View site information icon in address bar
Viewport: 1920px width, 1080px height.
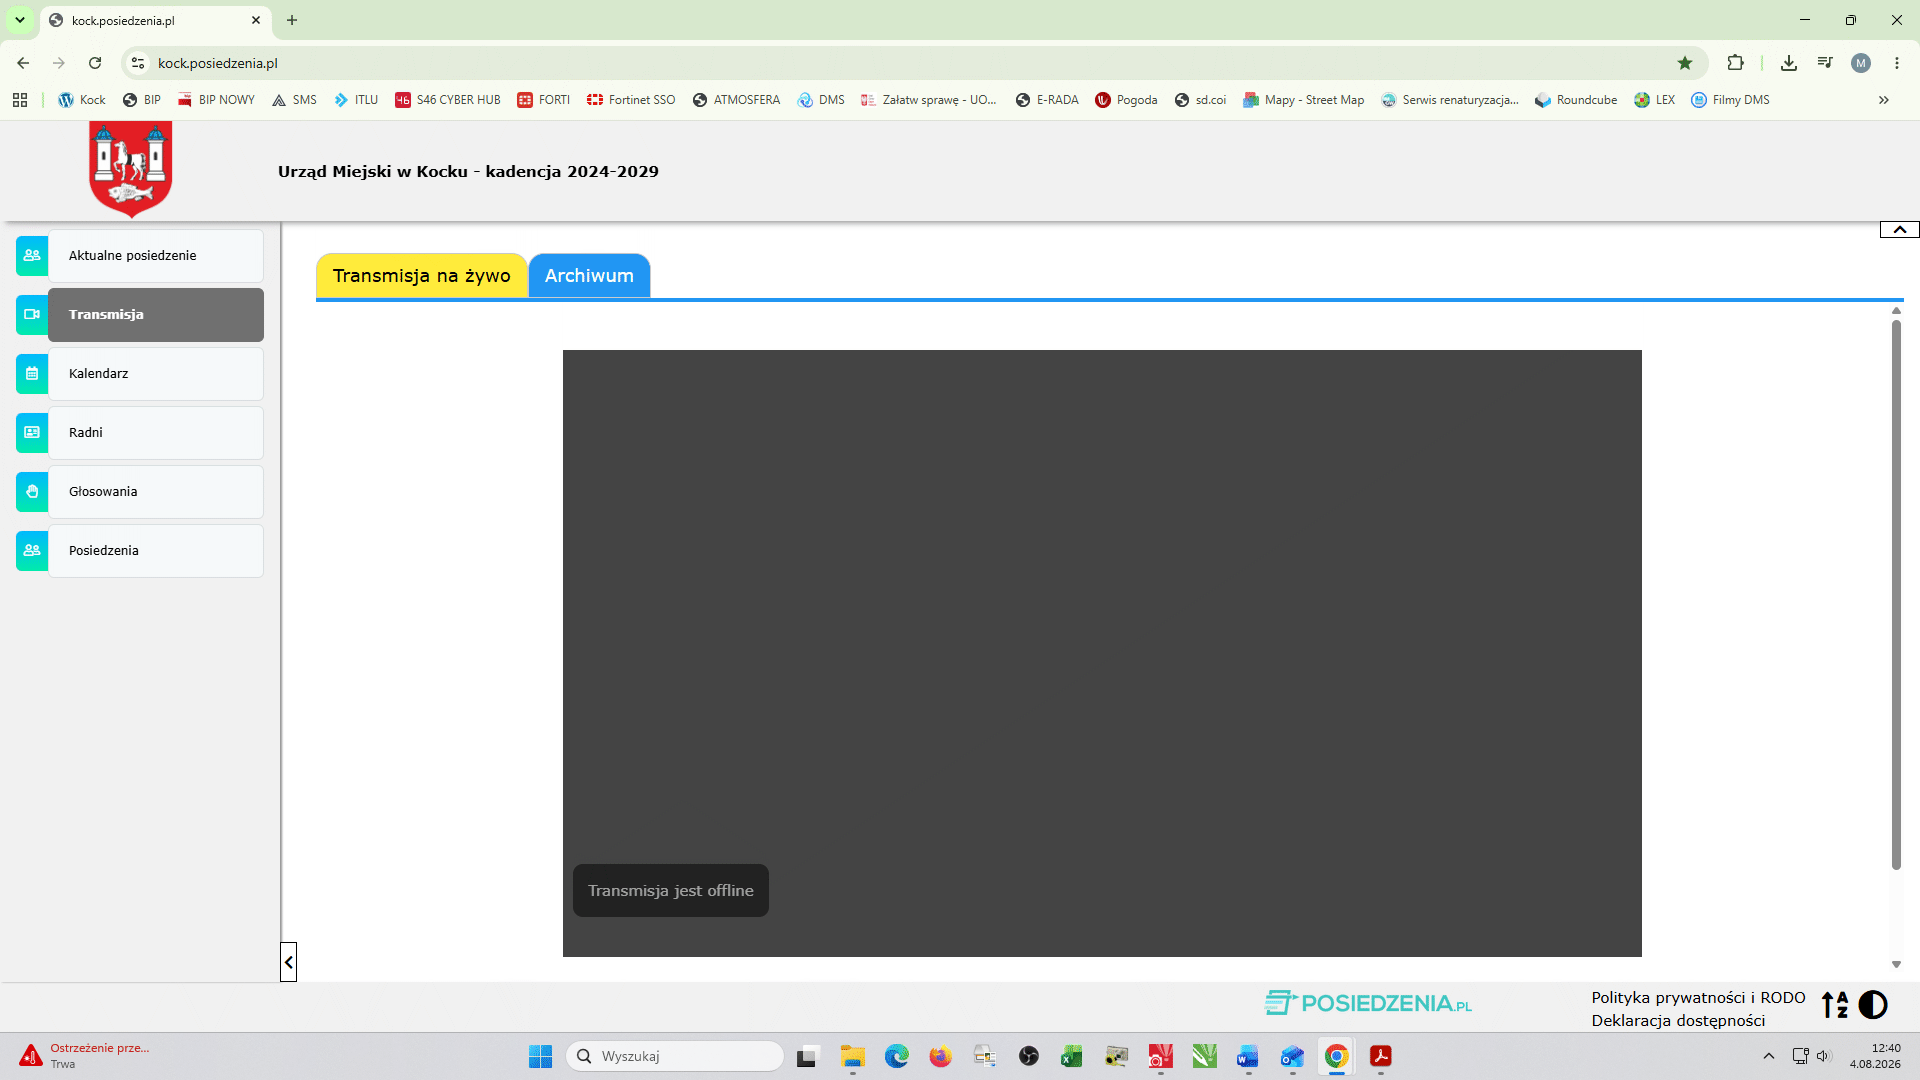(x=138, y=63)
